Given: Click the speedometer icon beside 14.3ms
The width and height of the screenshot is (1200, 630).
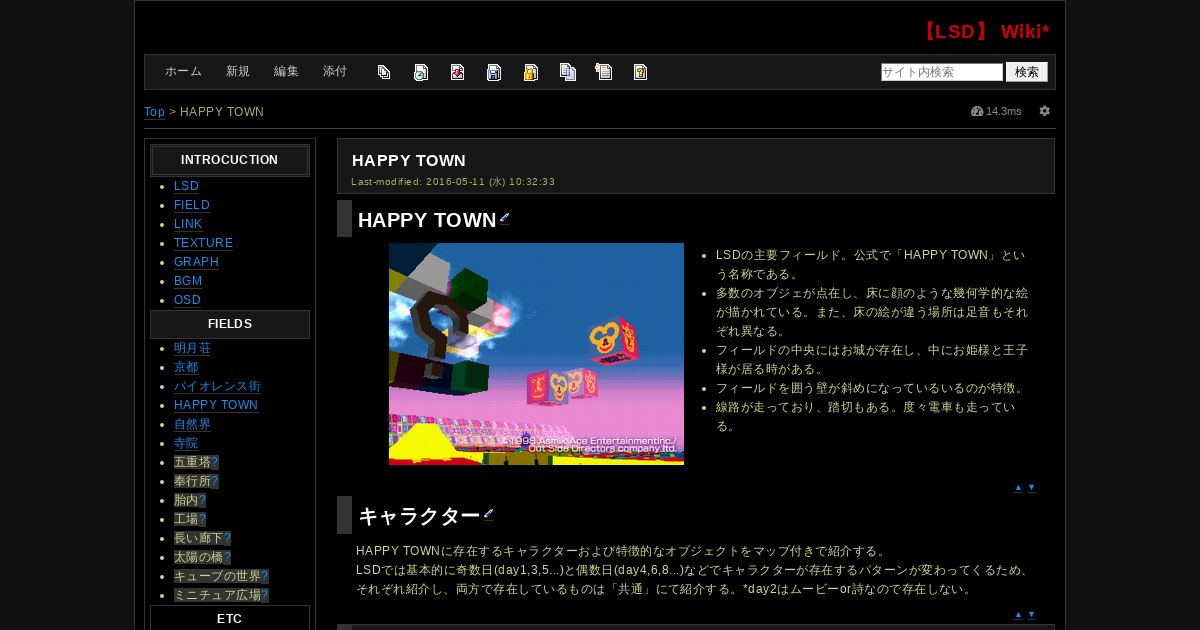Looking at the screenshot, I should pos(977,111).
